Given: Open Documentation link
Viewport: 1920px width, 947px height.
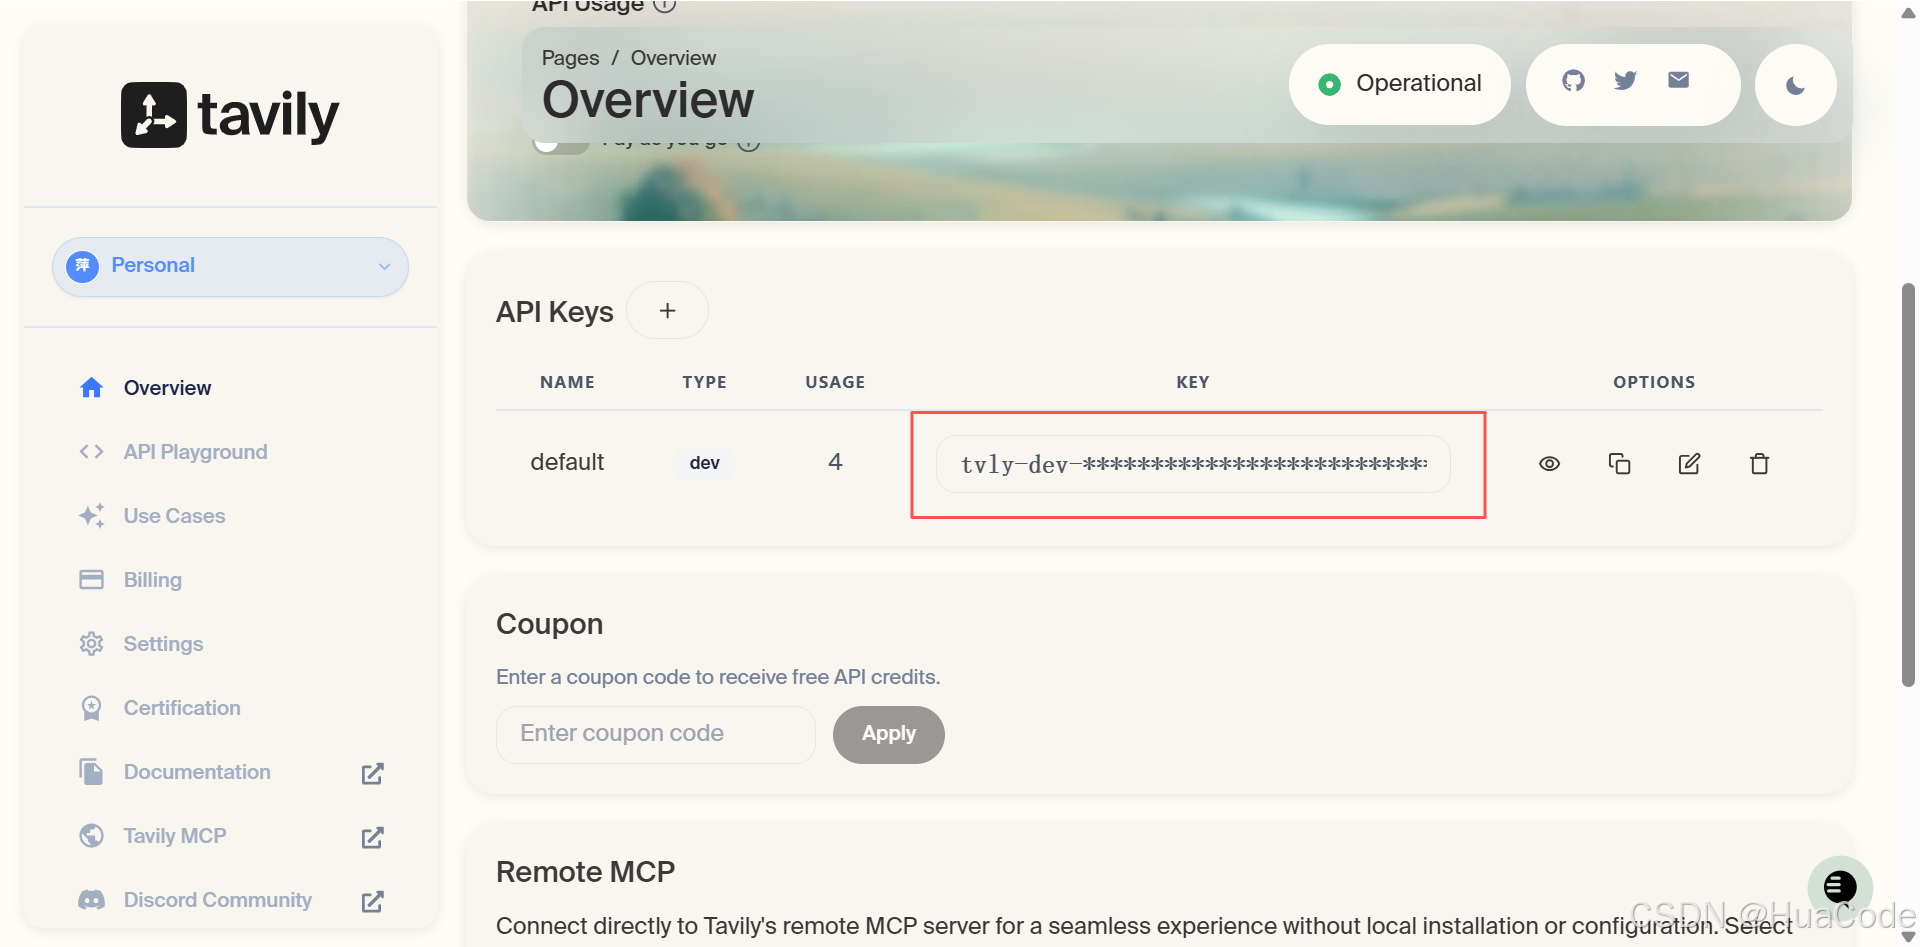Looking at the screenshot, I should [197, 772].
